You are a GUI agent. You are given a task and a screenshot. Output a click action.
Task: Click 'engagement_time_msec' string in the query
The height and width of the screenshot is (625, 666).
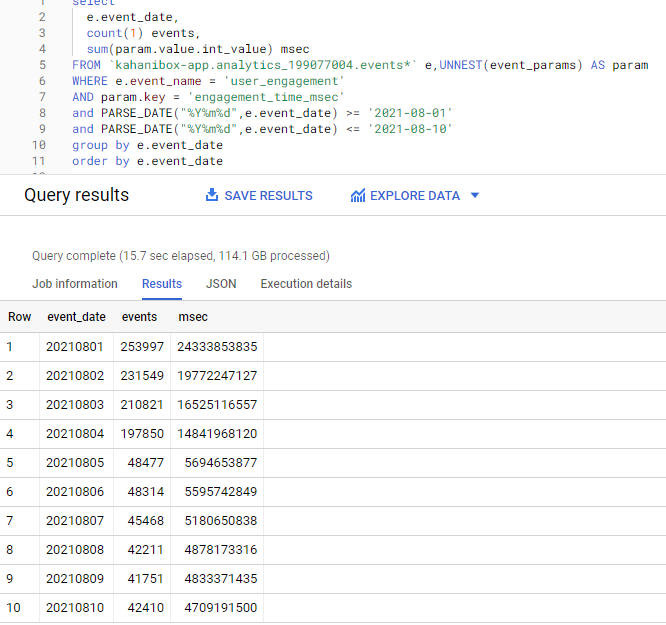pos(266,97)
